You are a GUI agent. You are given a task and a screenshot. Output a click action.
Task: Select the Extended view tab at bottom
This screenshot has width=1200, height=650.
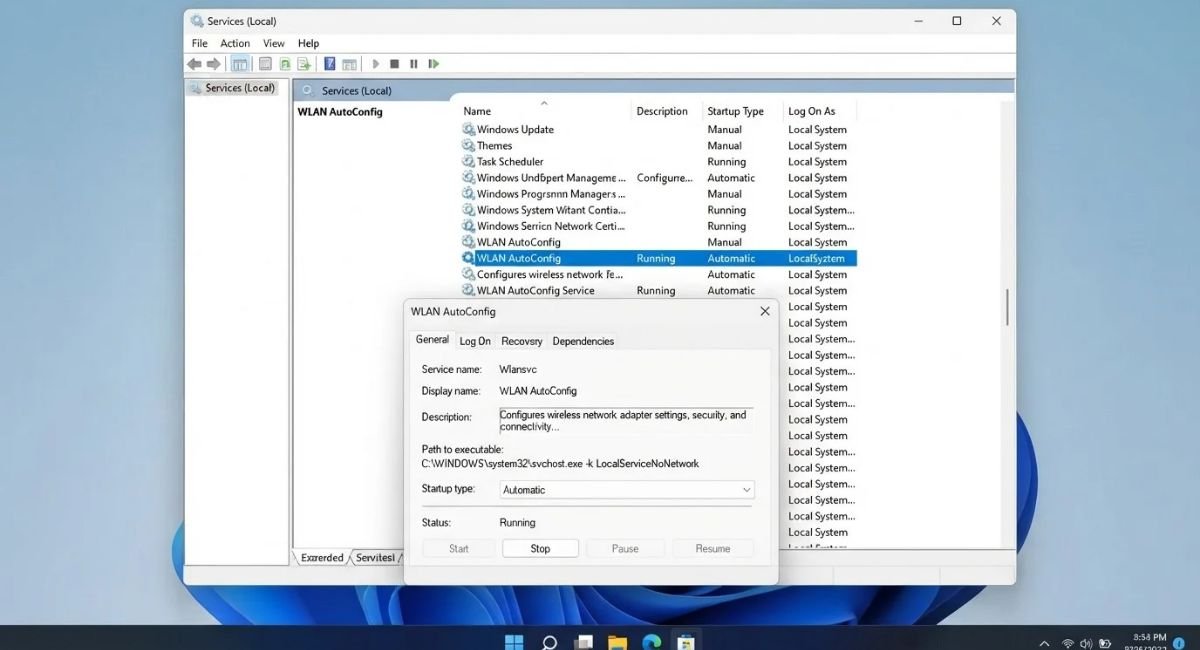322,558
